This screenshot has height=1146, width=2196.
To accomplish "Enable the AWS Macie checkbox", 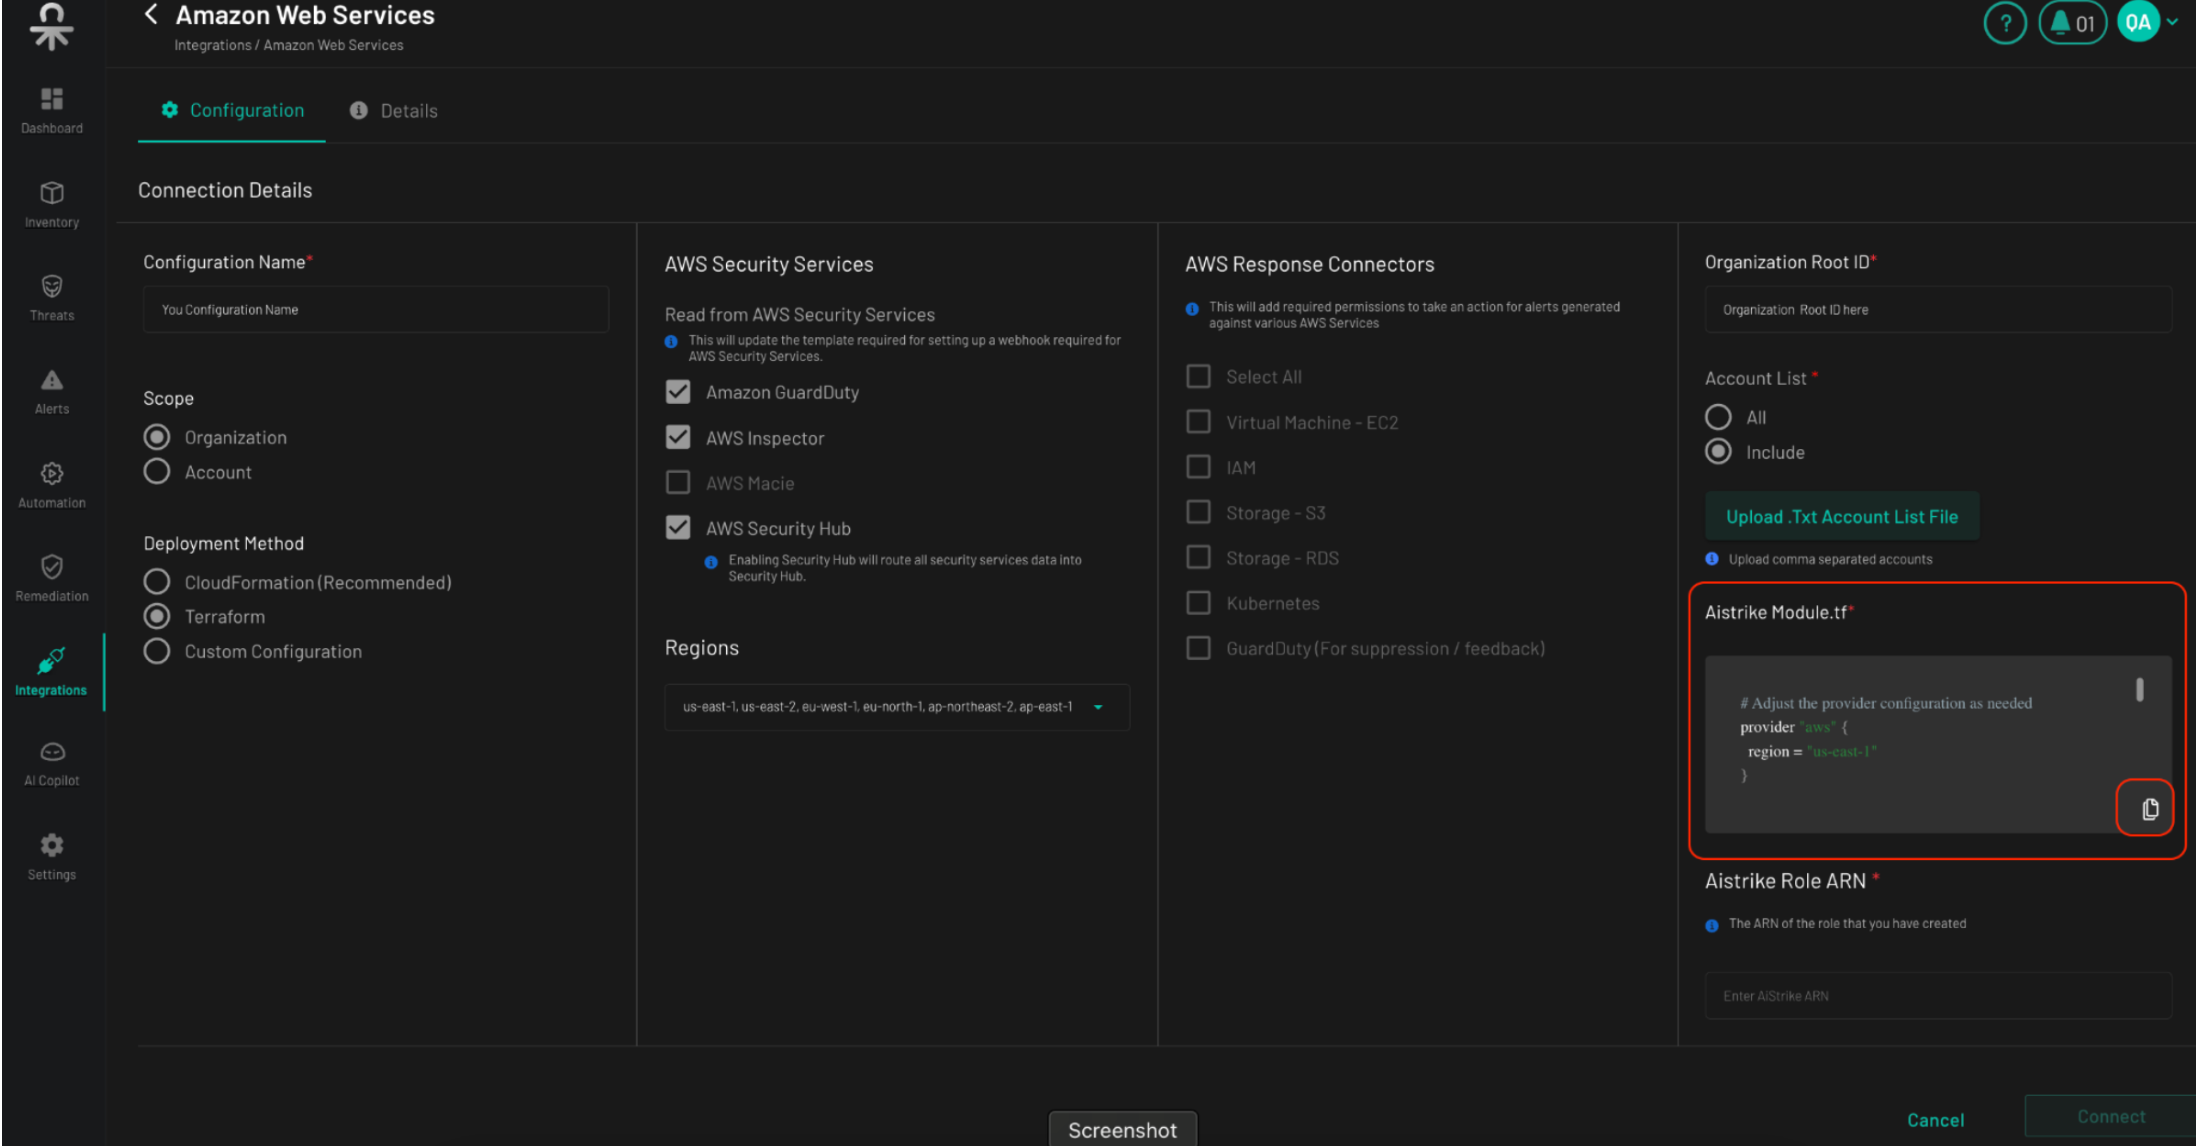I will (x=678, y=483).
